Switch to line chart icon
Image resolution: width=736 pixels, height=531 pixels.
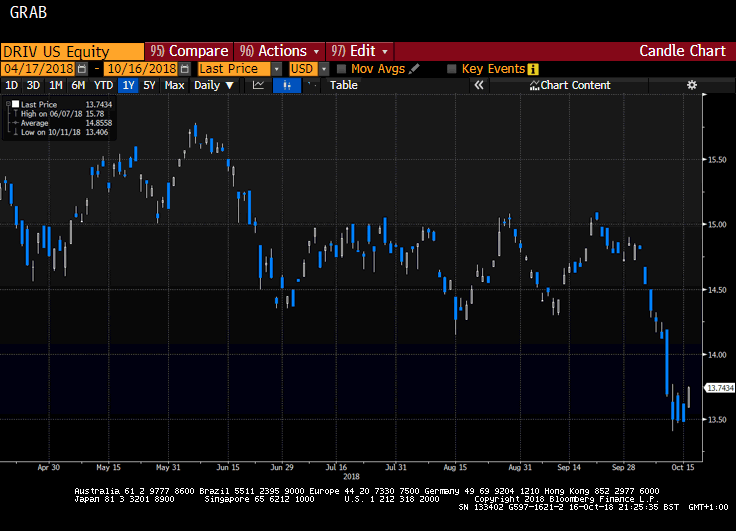click(x=258, y=85)
